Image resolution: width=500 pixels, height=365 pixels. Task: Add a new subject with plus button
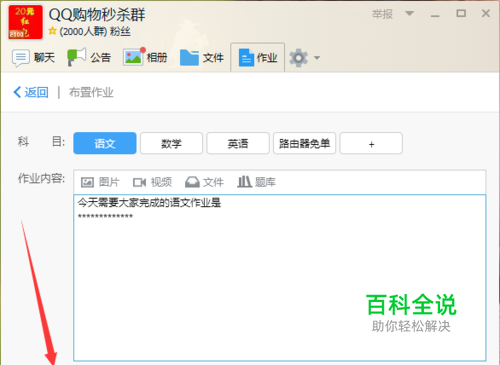pos(371,143)
